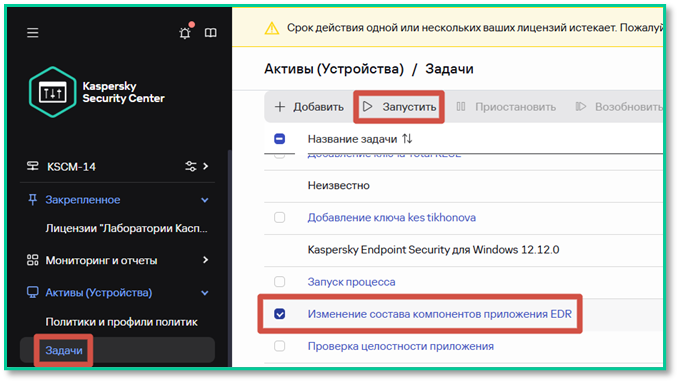The width and height of the screenshot is (679, 383).
Task: Click the KSCM-14 server icon
Action: [x=32, y=166]
